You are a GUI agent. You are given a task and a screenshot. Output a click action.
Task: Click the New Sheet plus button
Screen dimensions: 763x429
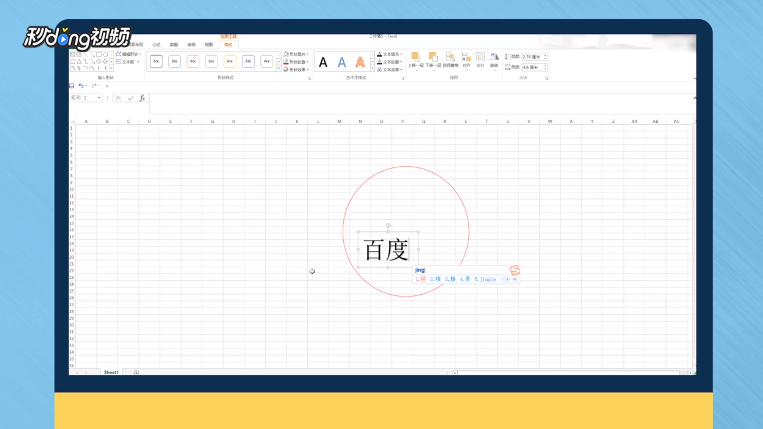click(x=136, y=373)
